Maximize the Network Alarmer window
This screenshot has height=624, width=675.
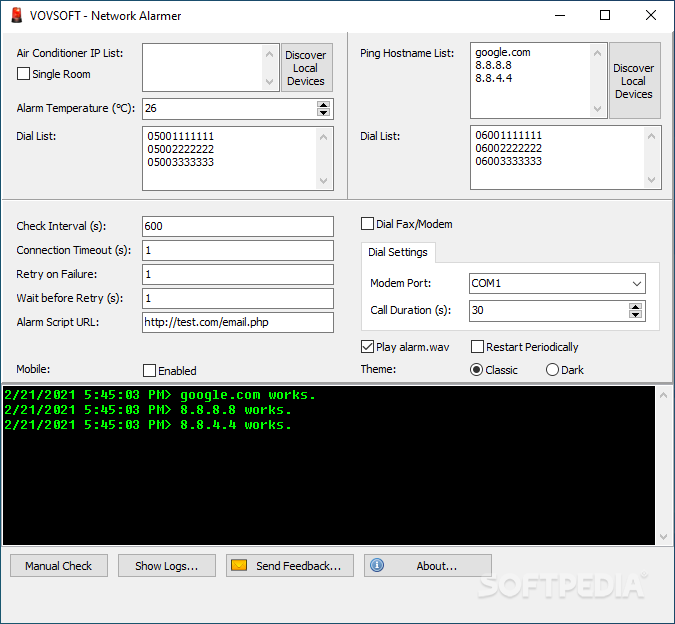605,15
